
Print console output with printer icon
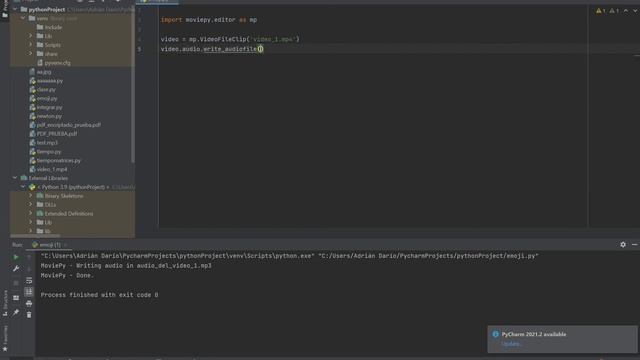pos(29,303)
